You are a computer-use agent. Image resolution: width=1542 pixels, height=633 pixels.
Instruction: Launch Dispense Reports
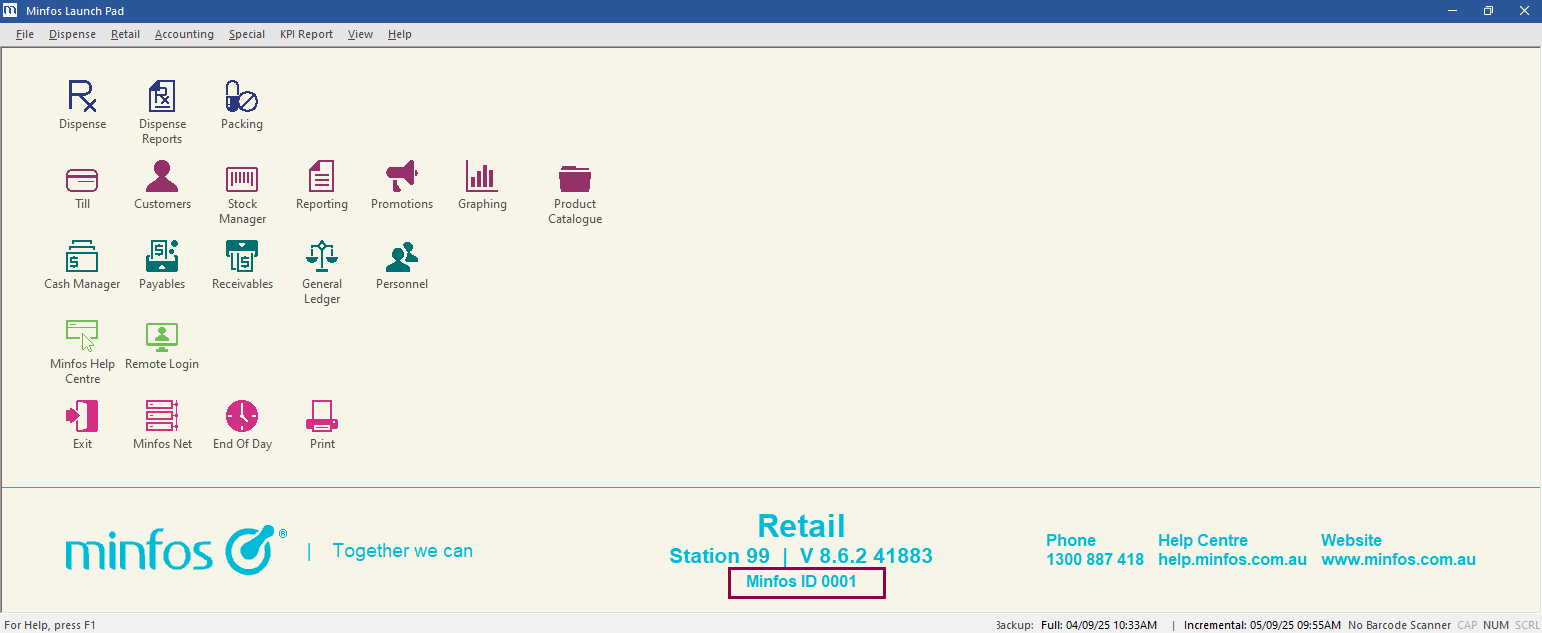[162, 96]
